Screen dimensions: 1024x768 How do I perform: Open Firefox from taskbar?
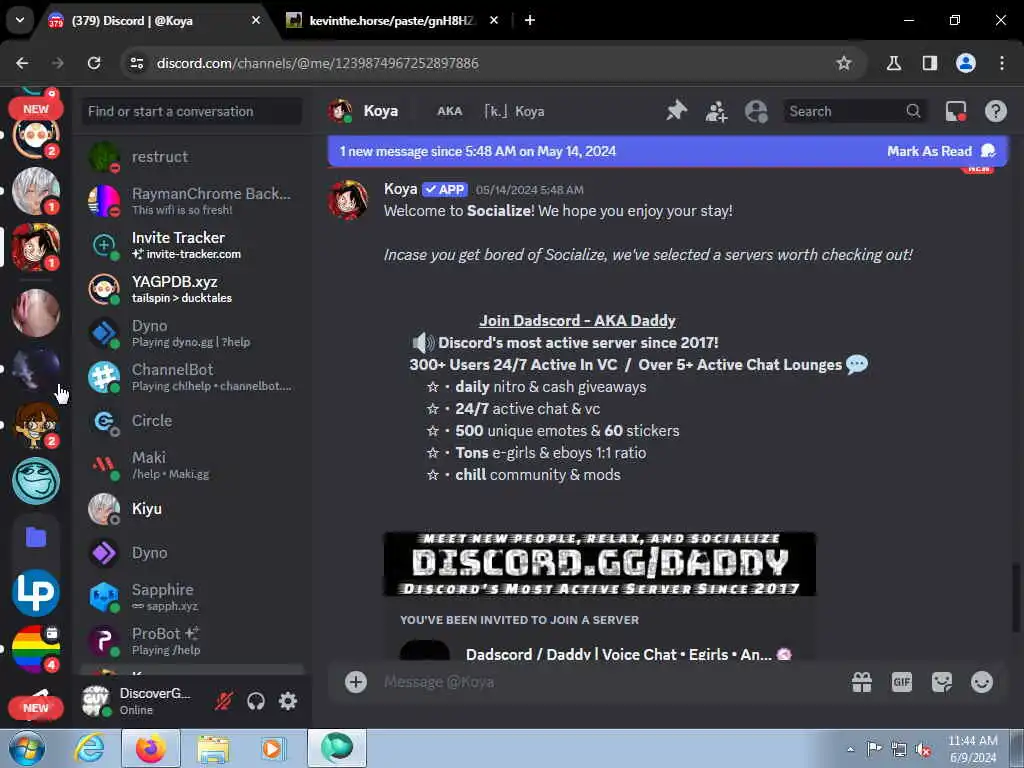151,748
